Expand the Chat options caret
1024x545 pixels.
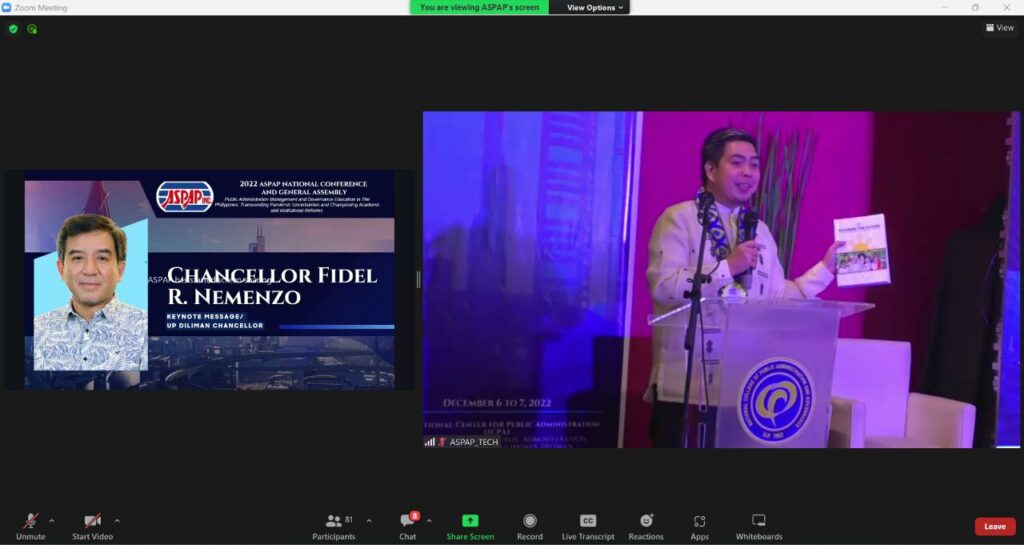click(x=429, y=520)
